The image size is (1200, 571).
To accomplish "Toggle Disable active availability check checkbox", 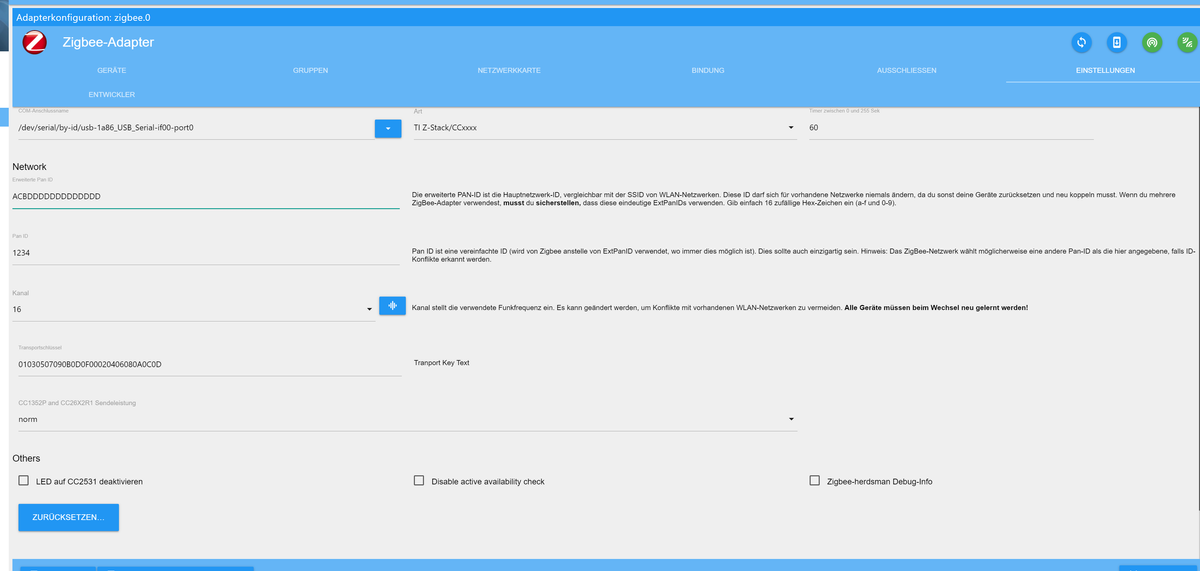I will coord(419,481).
